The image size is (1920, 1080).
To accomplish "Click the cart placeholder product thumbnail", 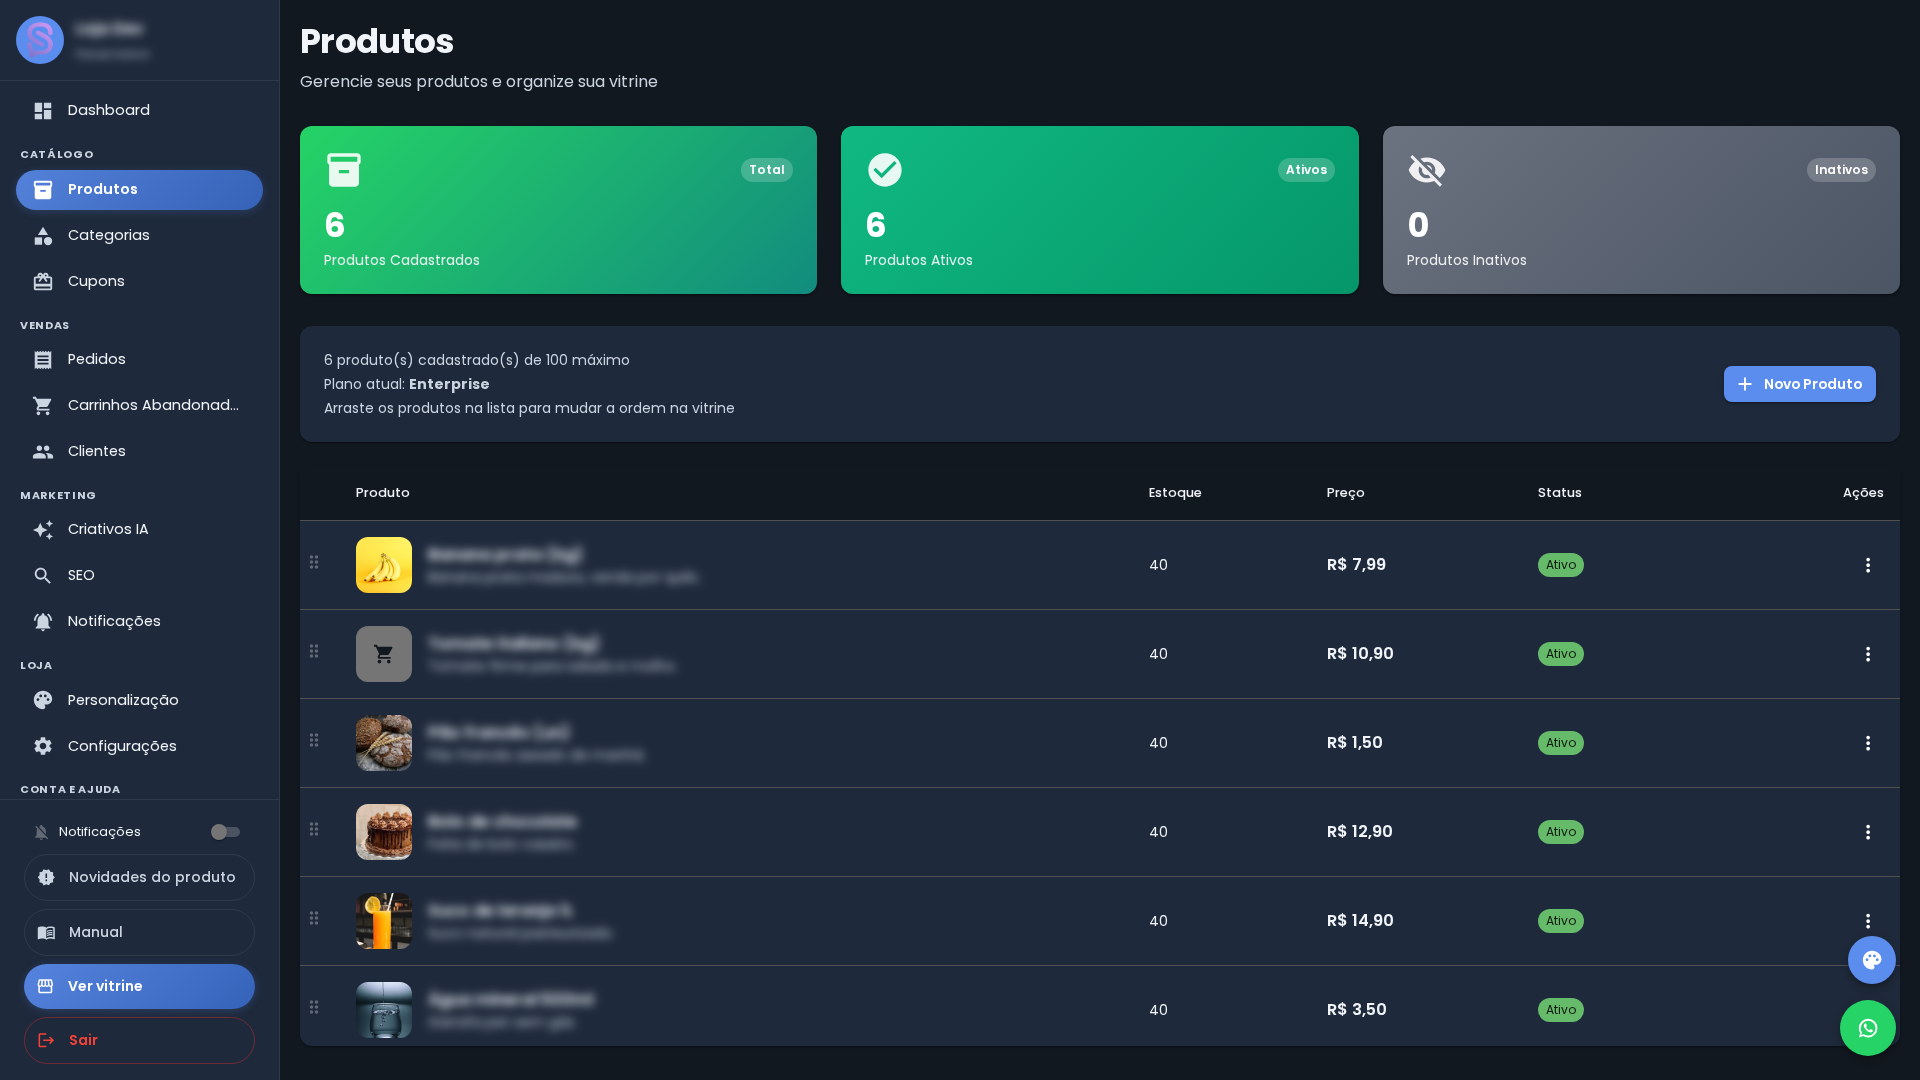I will (384, 654).
